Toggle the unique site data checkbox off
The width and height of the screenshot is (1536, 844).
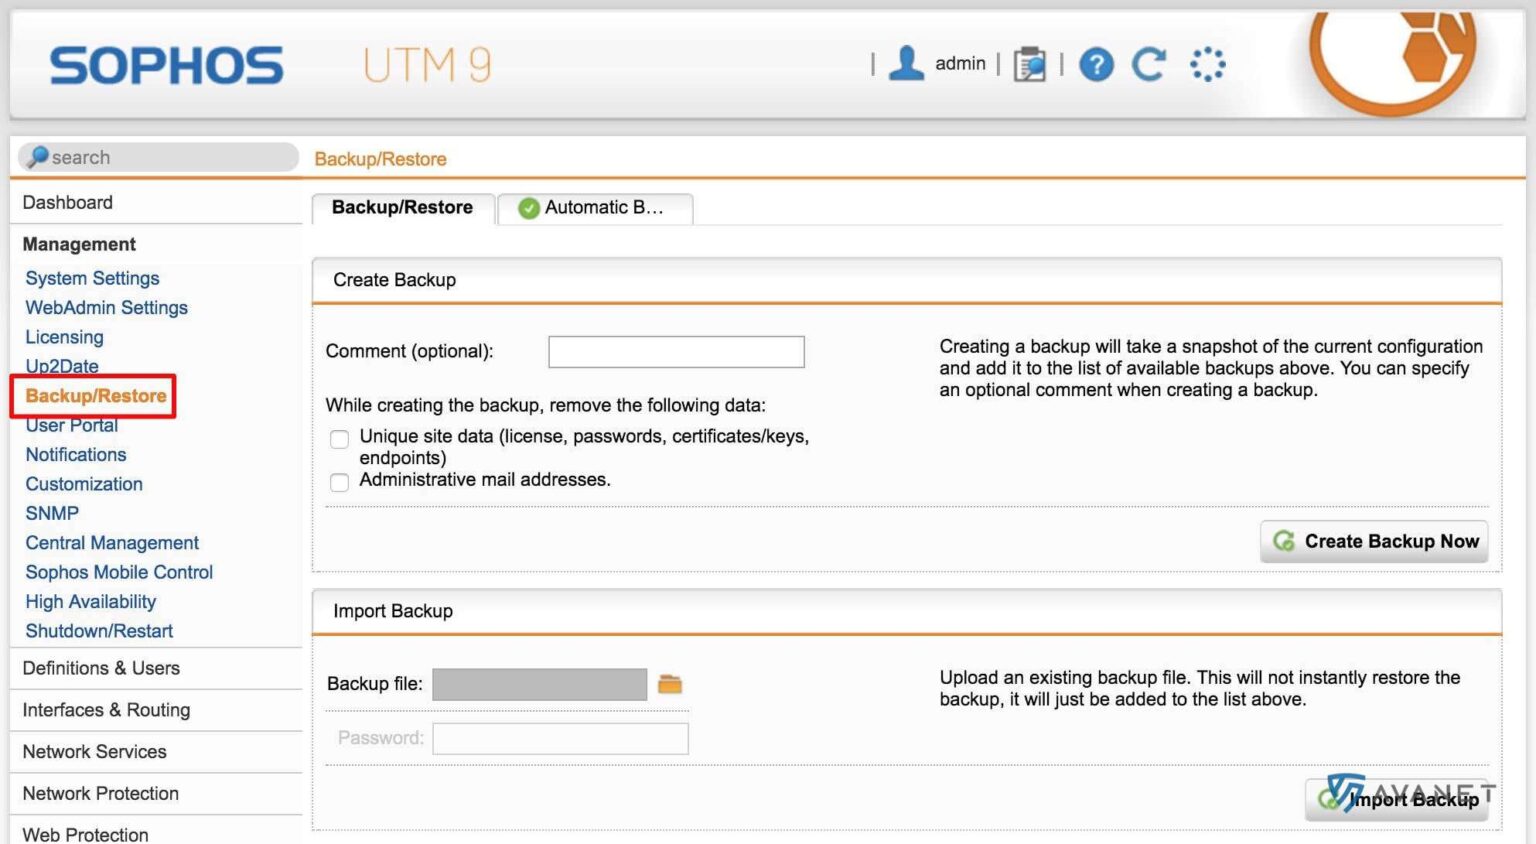(339, 439)
